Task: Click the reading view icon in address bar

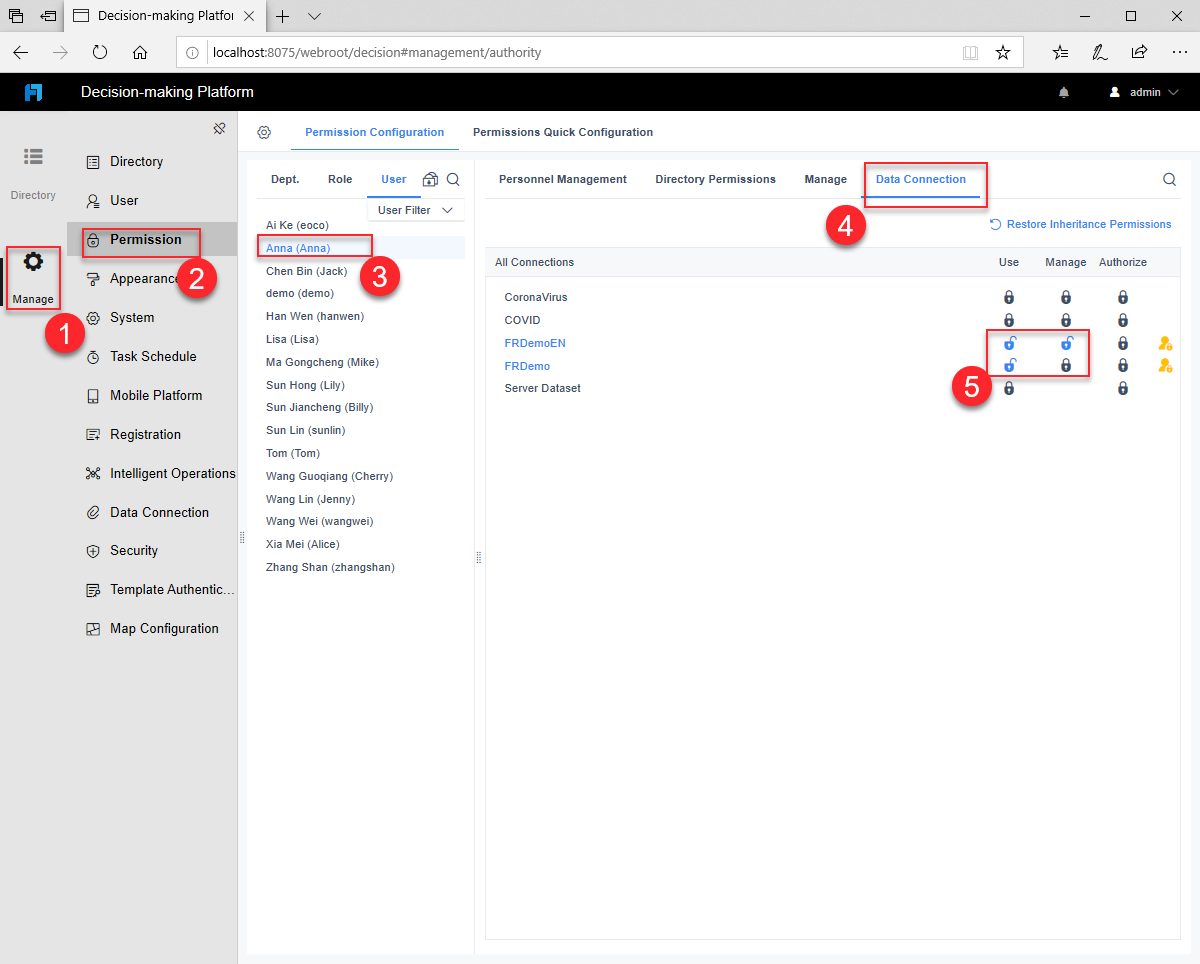Action: 970,52
